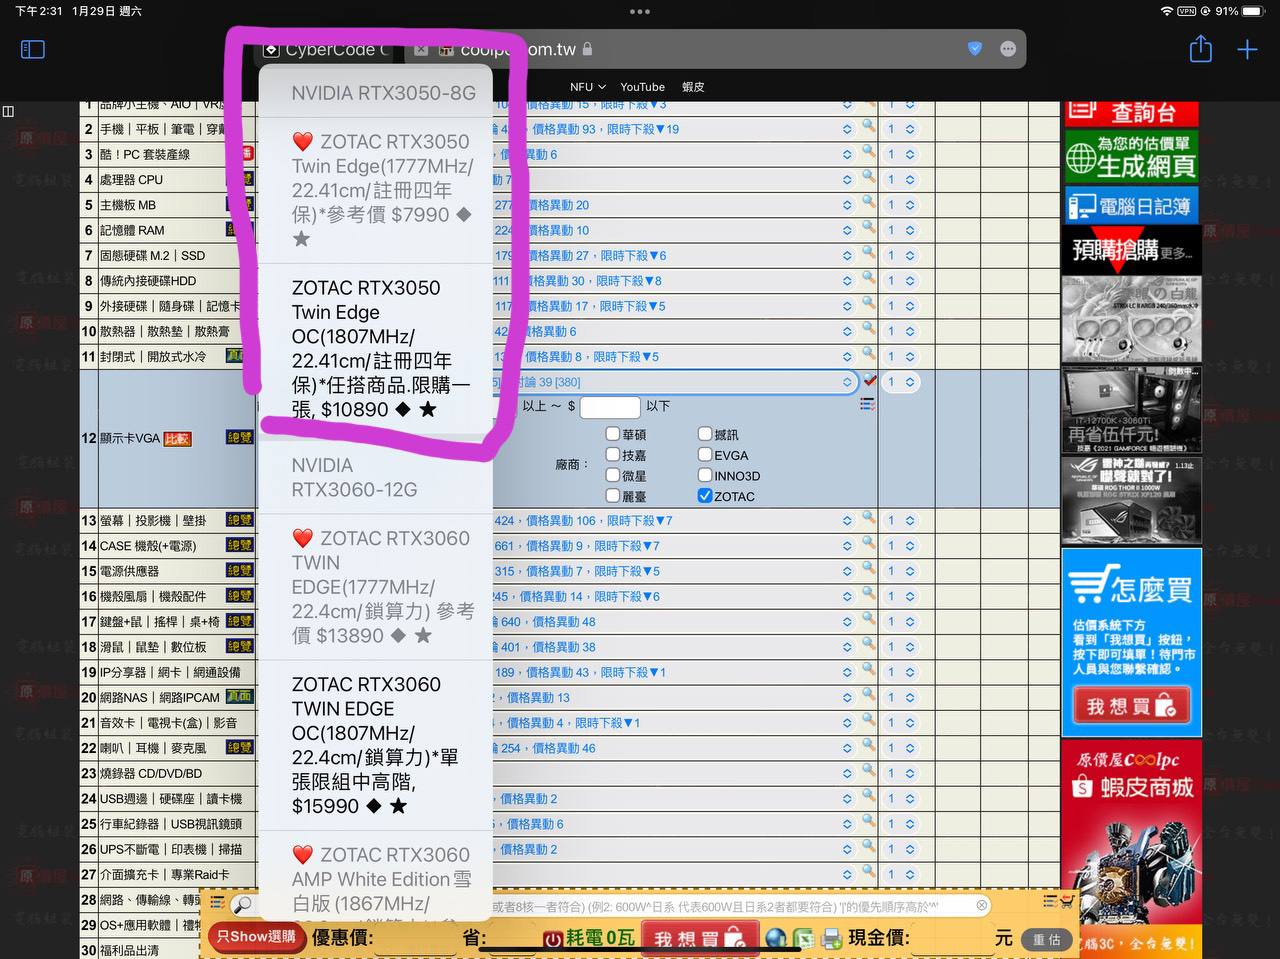Tap the Safari share icon

point(1201,49)
